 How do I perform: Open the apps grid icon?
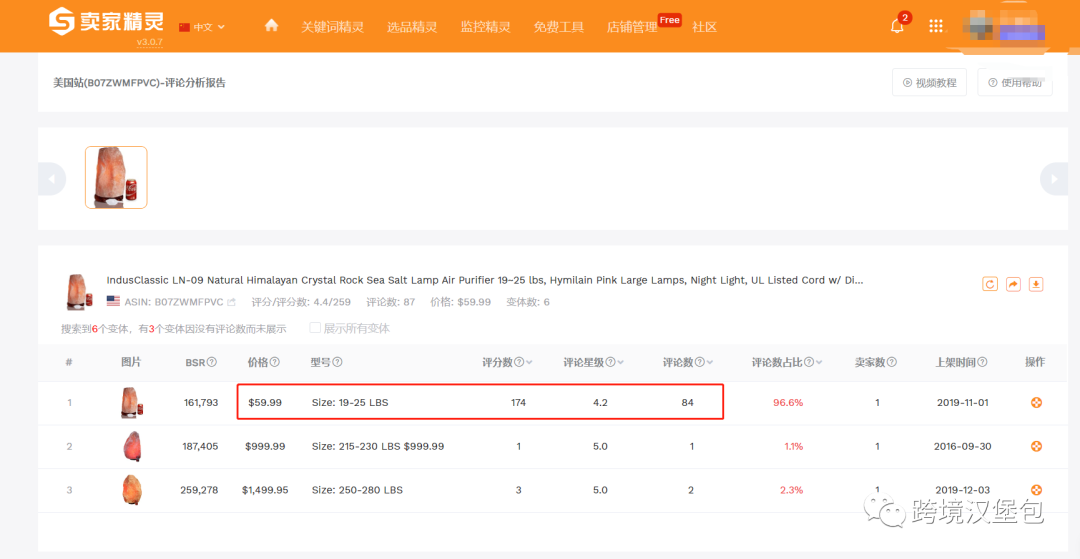(936, 26)
